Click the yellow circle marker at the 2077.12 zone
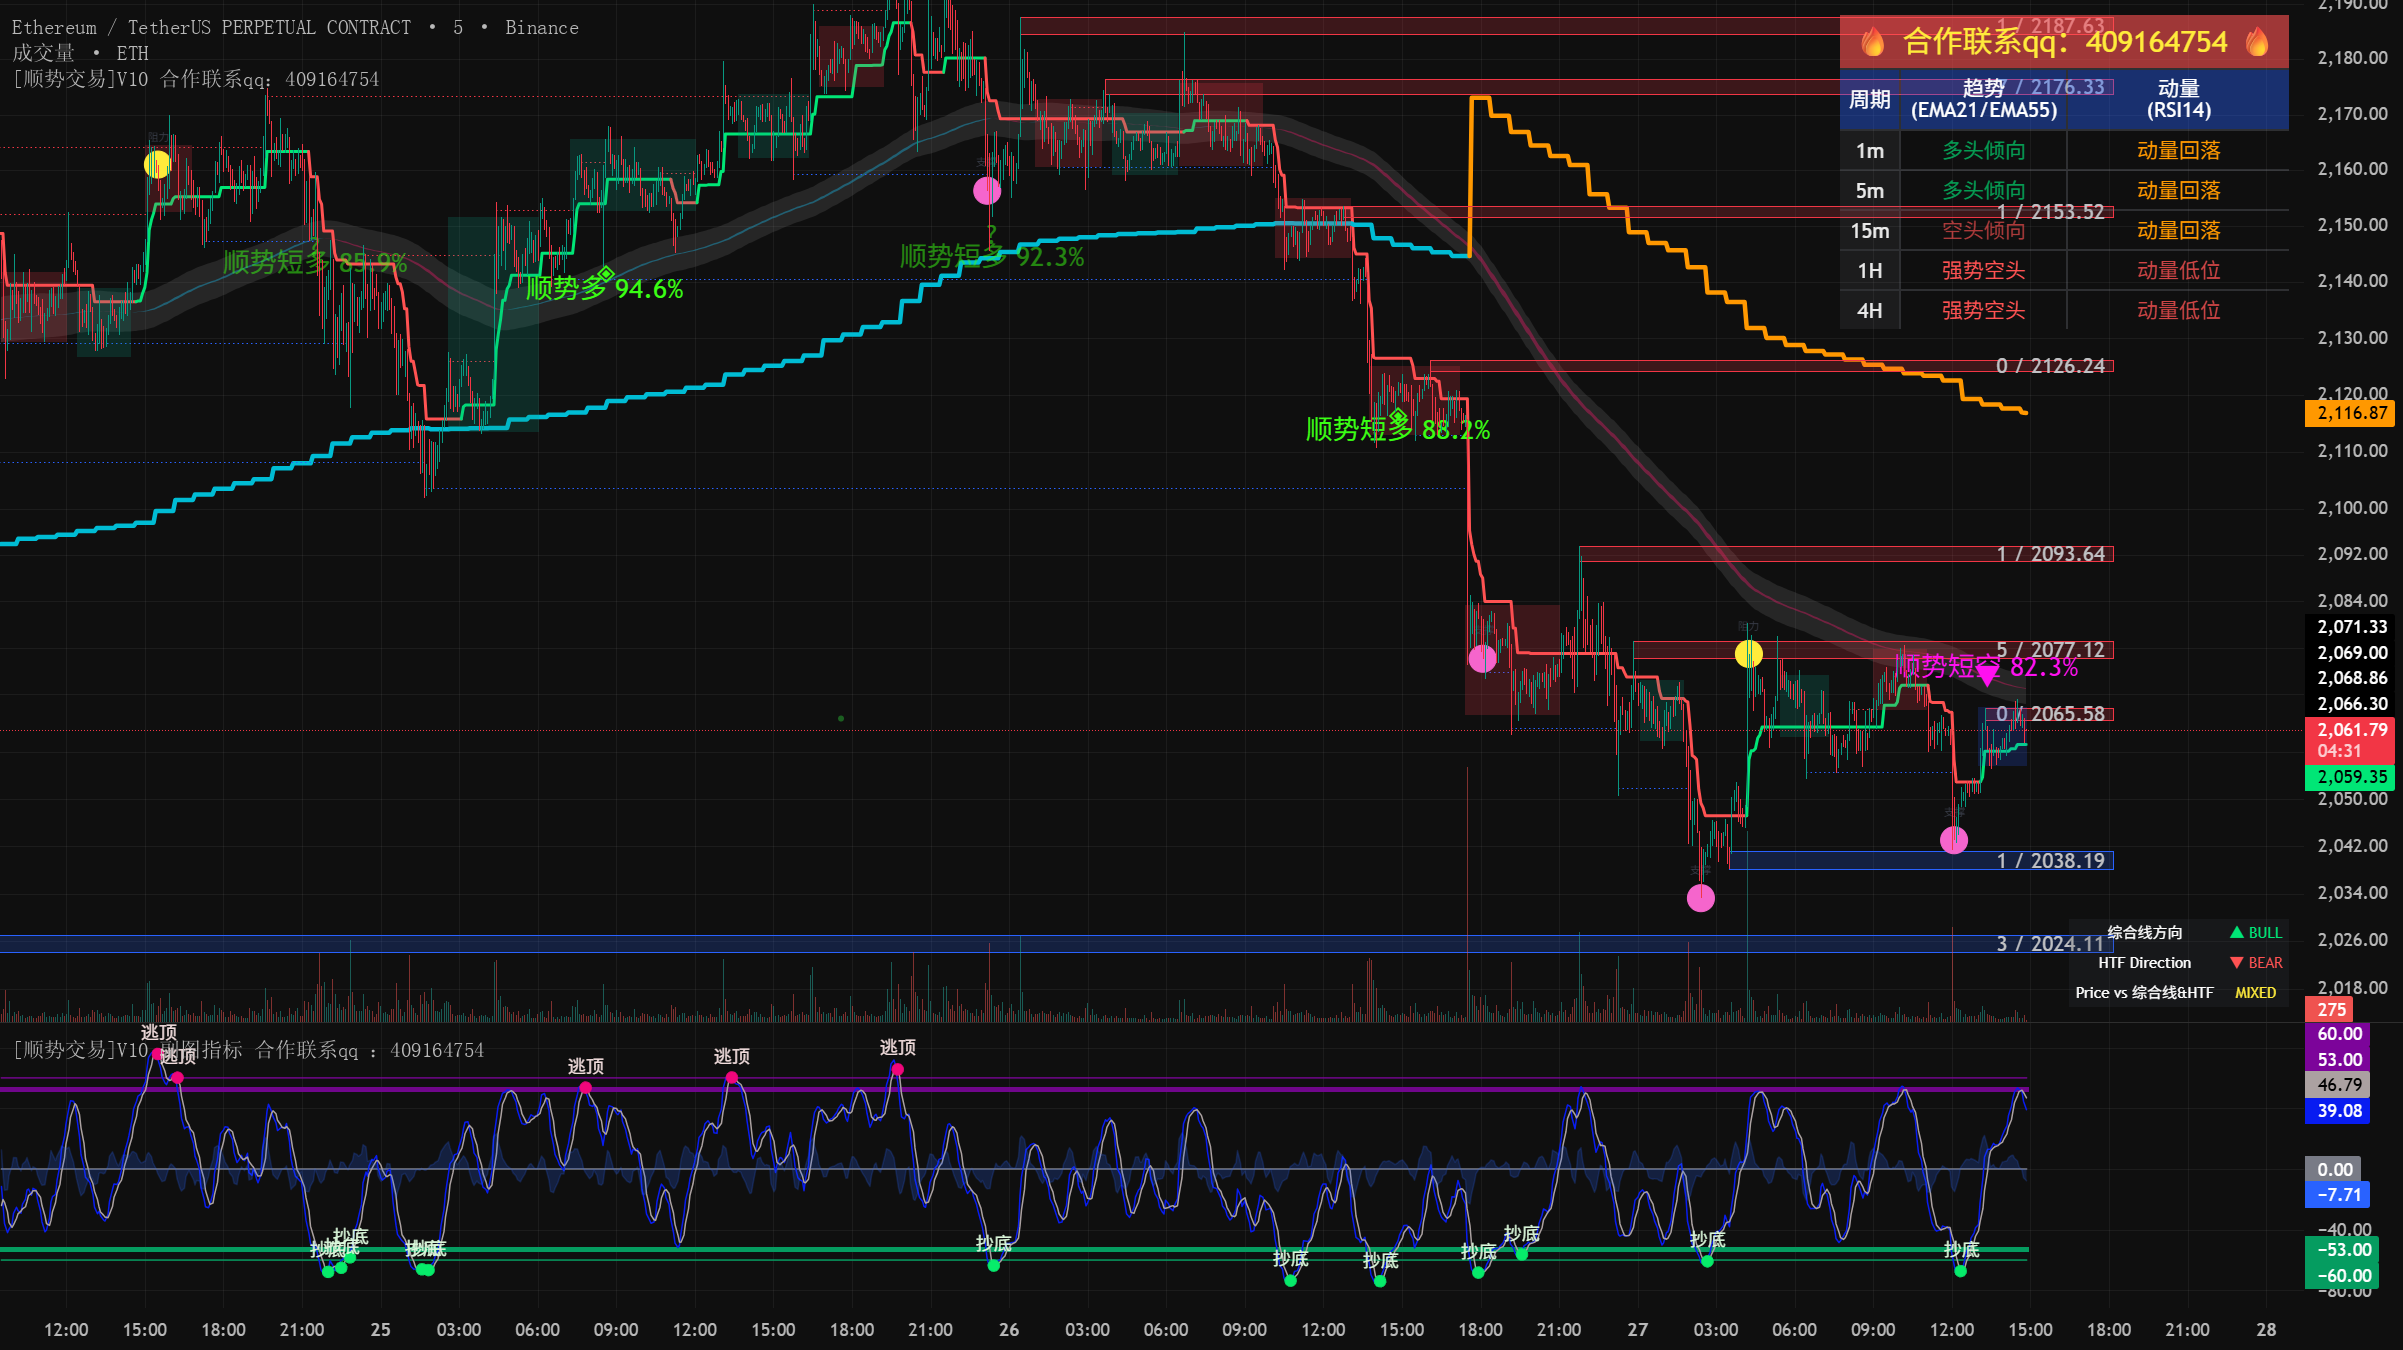The height and width of the screenshot is (1350, 2403). [x=1748, y=654]
